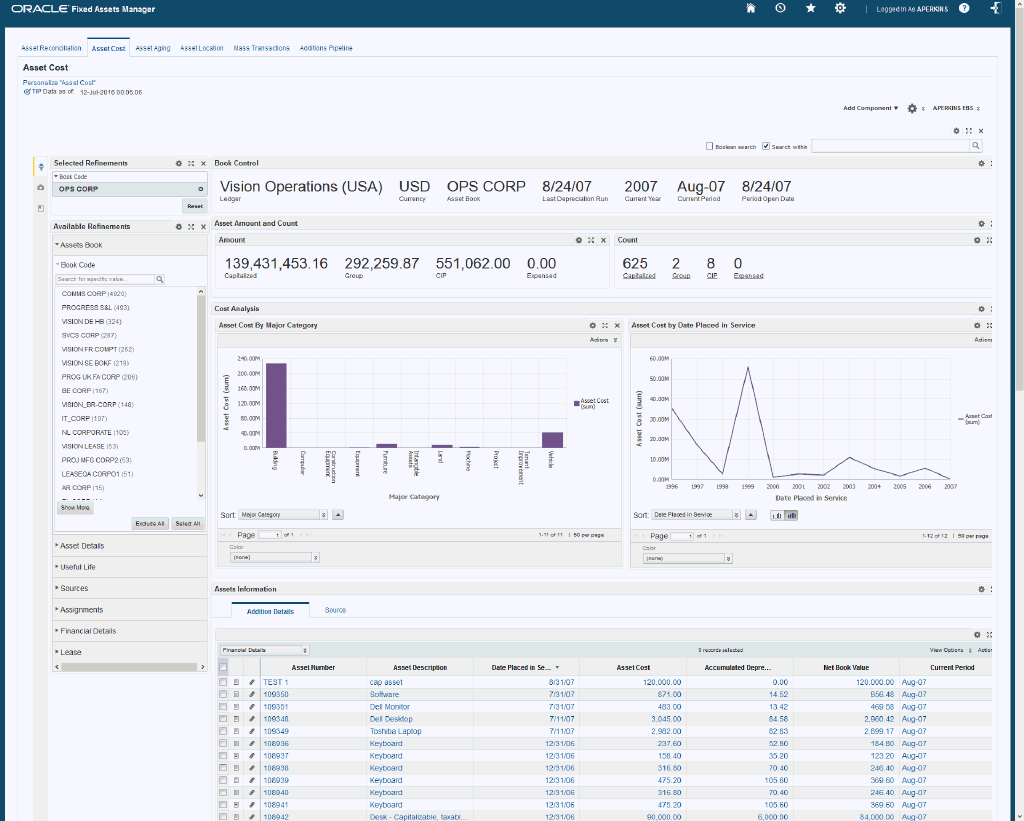Open Color dropdown under category chart
Viewport: 1024px width, 821px height.
274,558
